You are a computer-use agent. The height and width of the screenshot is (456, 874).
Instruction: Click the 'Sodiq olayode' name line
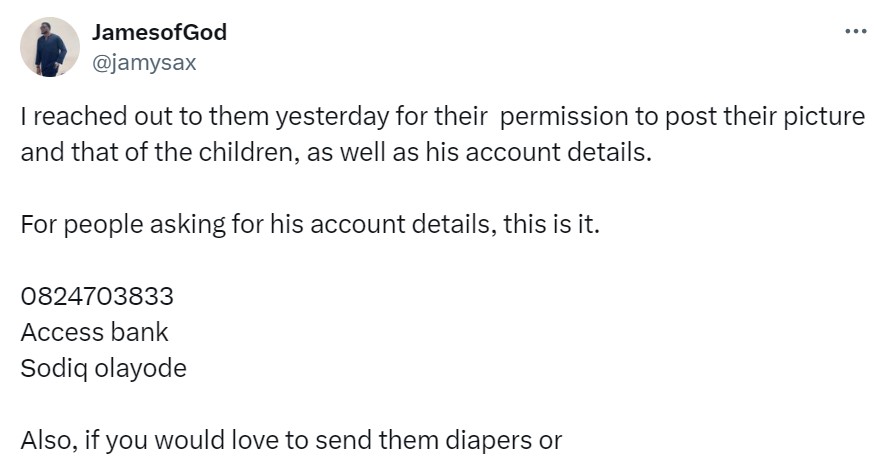[x=103, y=368]
